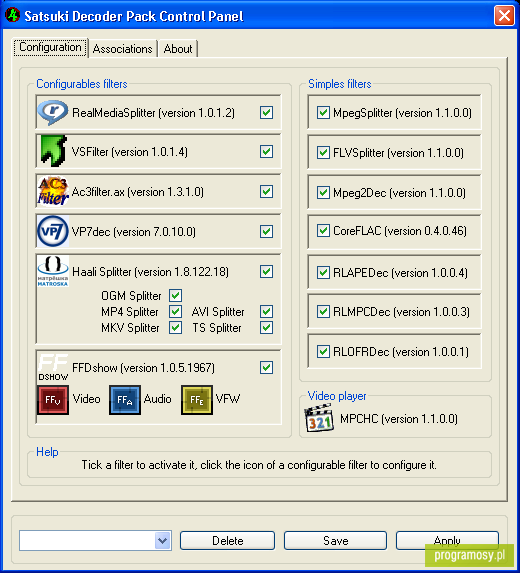Image resolution: width=520 pixels, height=573 pixels.
Task: Click the Satsuki title bar app icon
Action: (13, 15)
